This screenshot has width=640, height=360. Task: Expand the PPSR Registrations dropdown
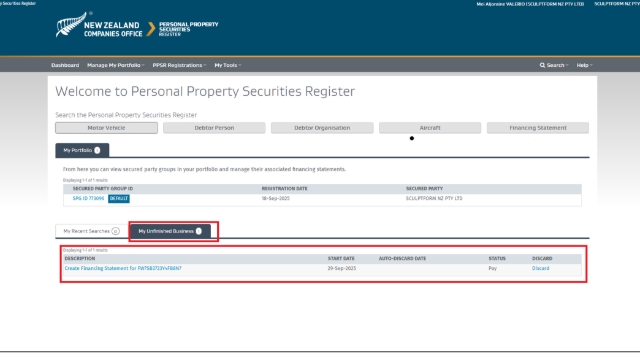tap(179, 65)
